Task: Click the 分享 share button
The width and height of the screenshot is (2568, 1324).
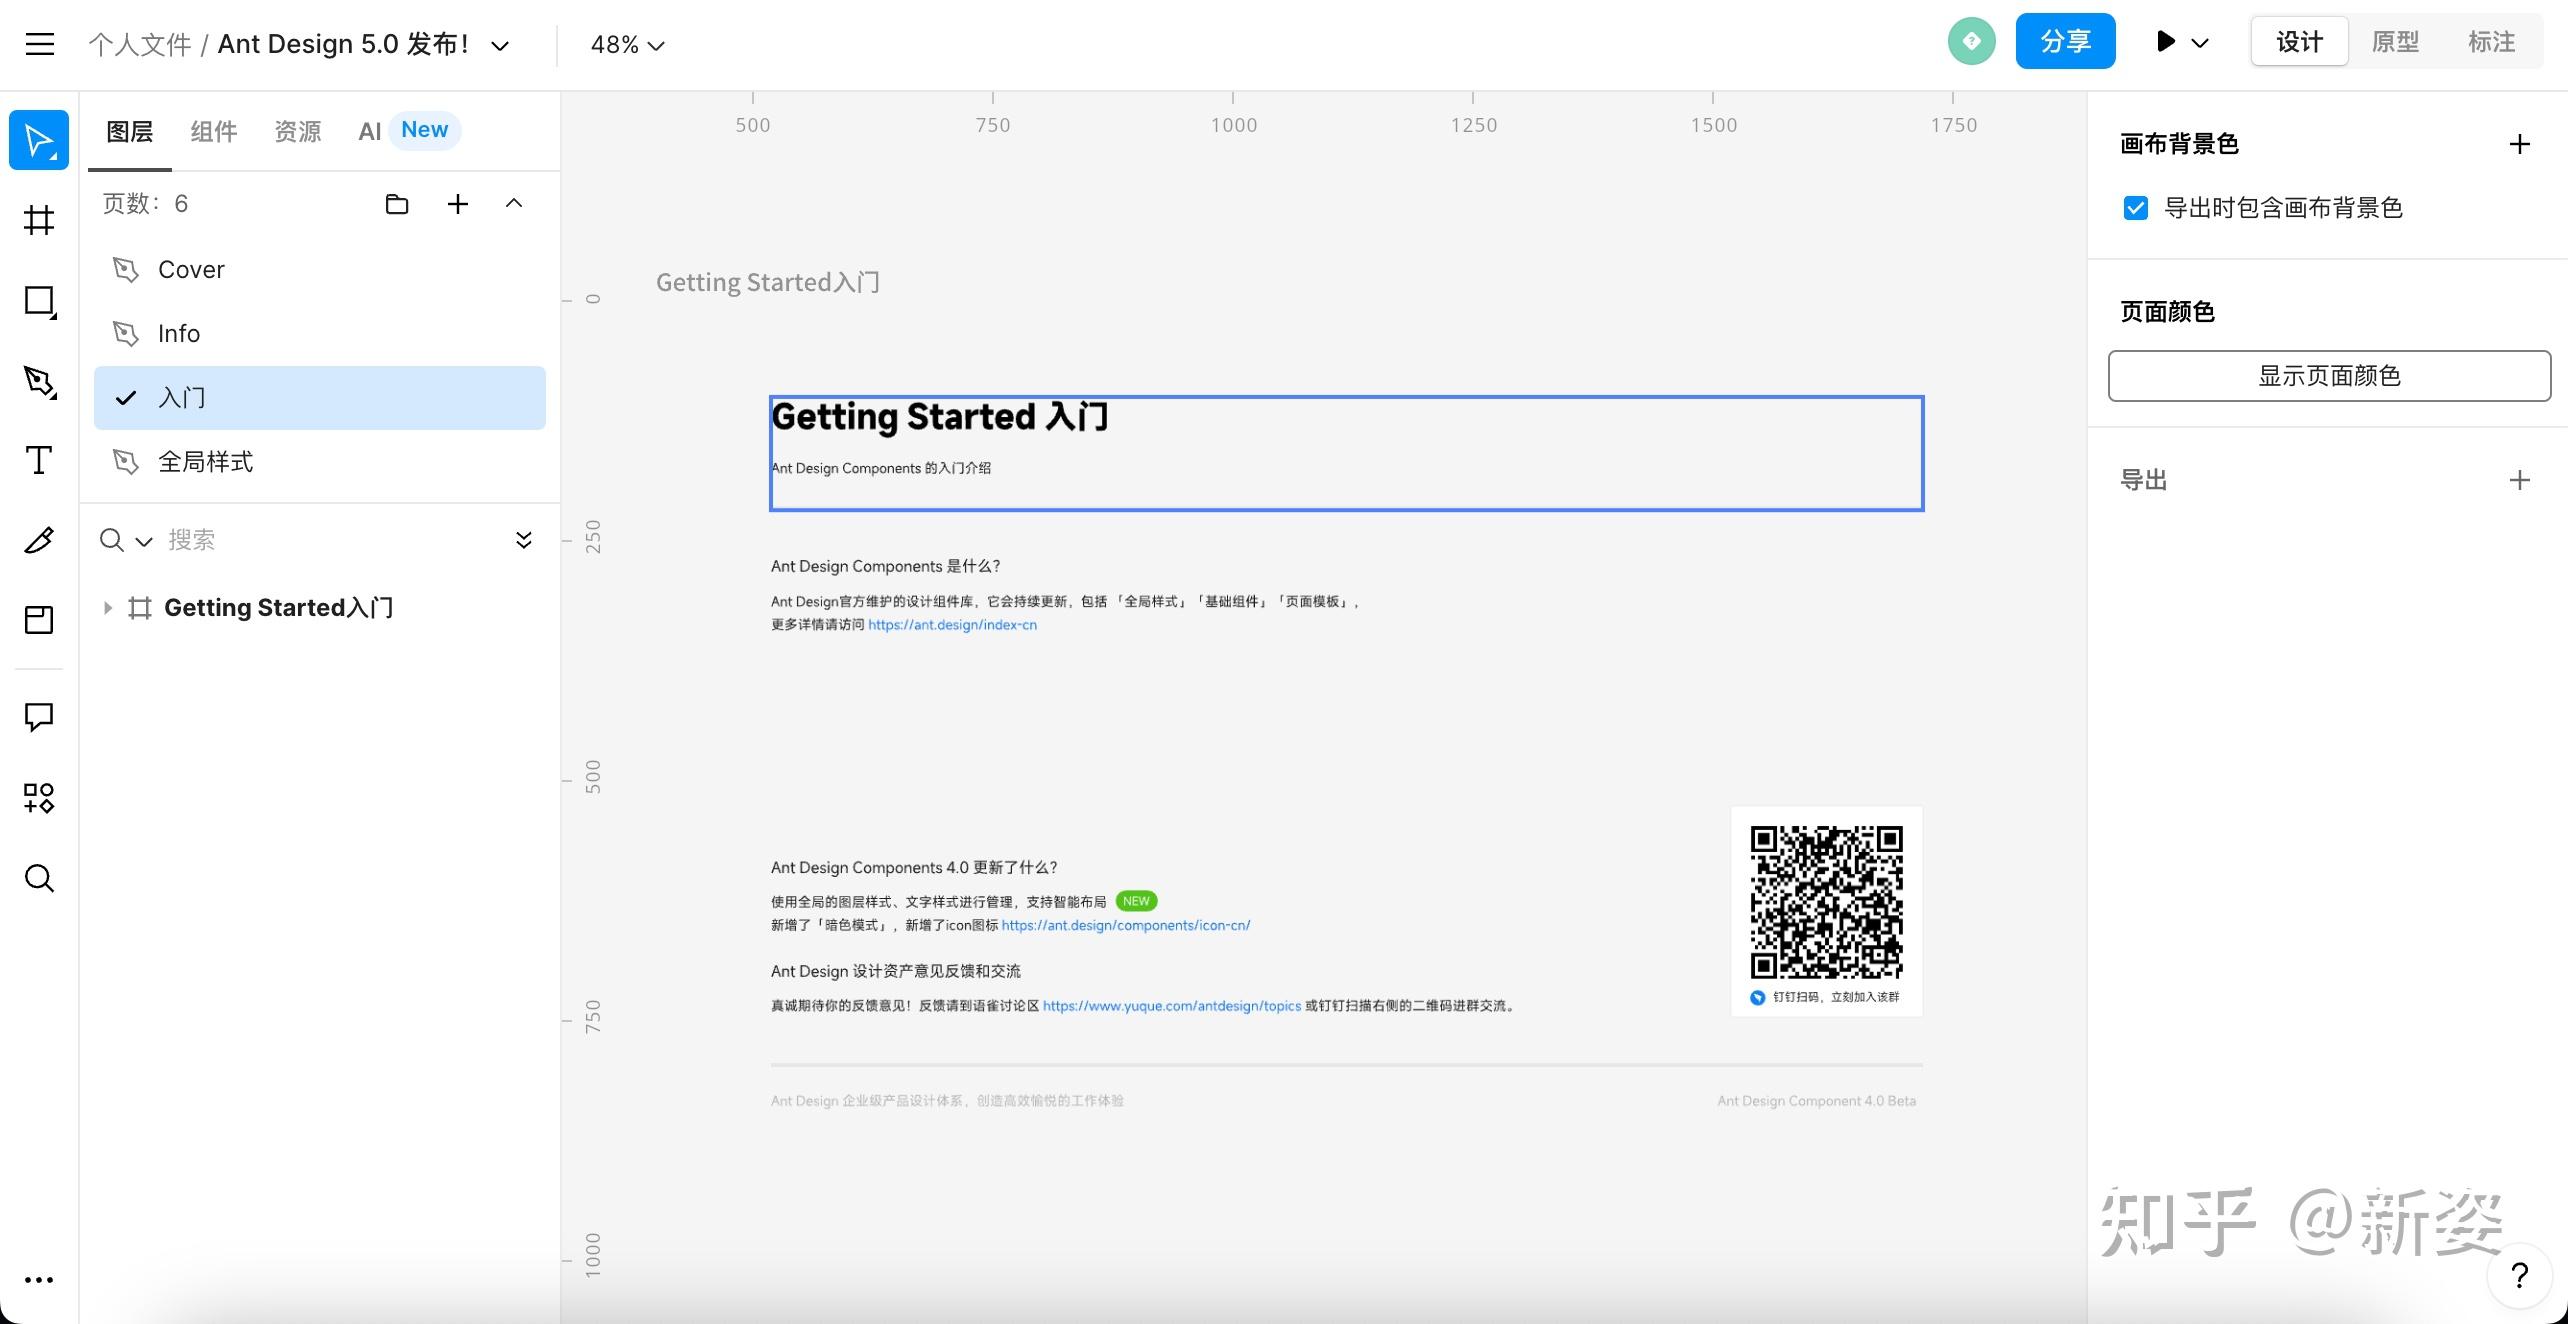Action: click(x=2064, y=41)
